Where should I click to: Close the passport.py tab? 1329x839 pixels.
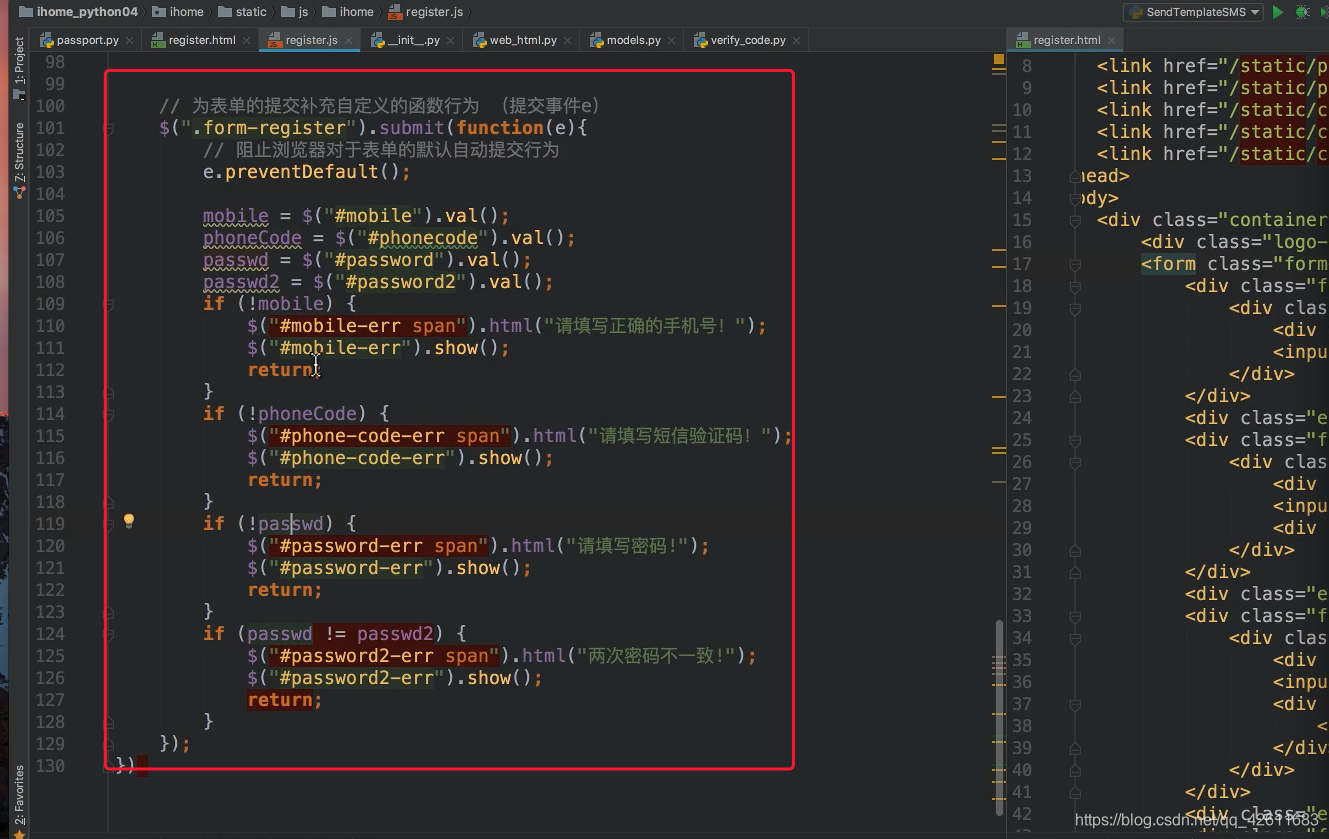[130, 41]
